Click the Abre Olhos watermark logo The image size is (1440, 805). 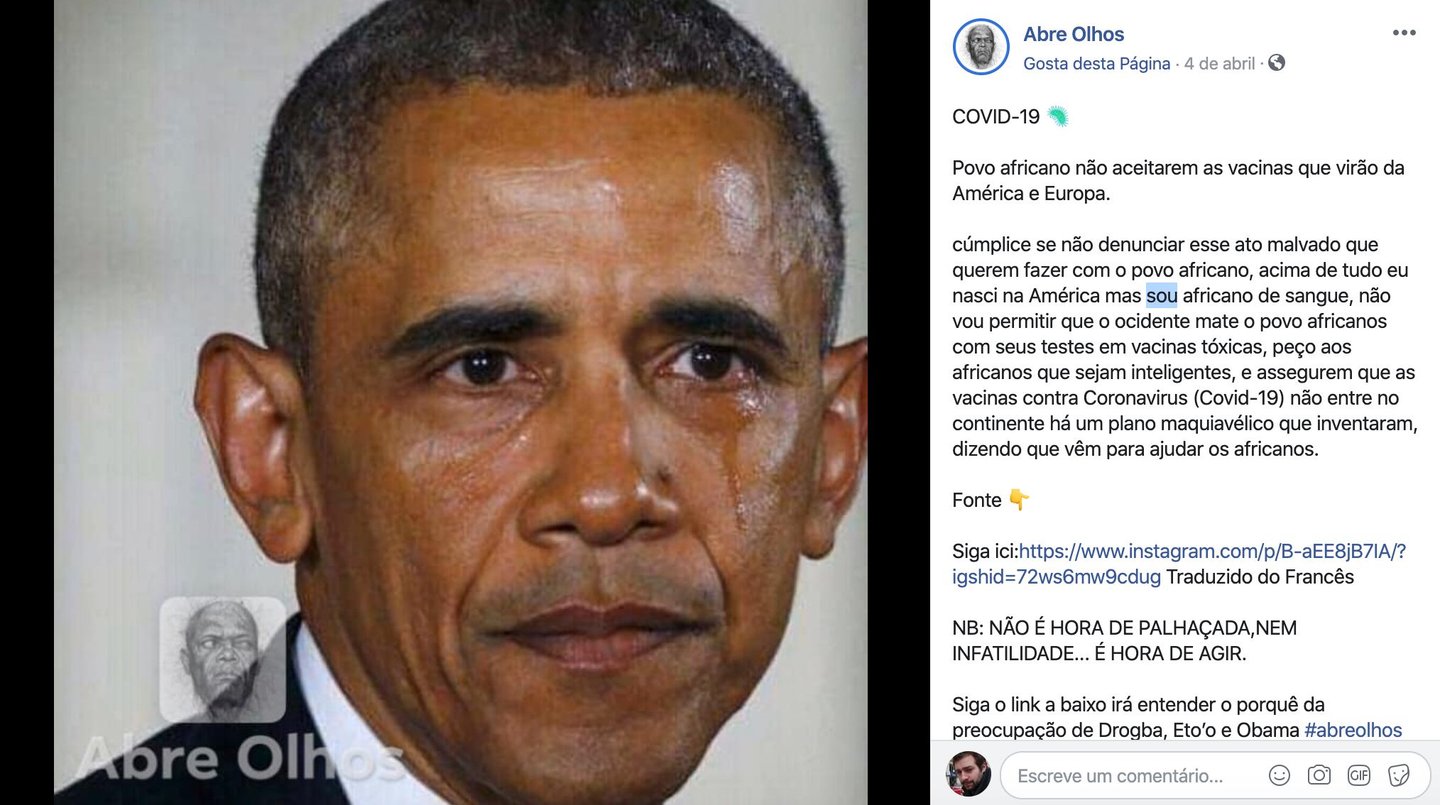(x=223, y=660)
